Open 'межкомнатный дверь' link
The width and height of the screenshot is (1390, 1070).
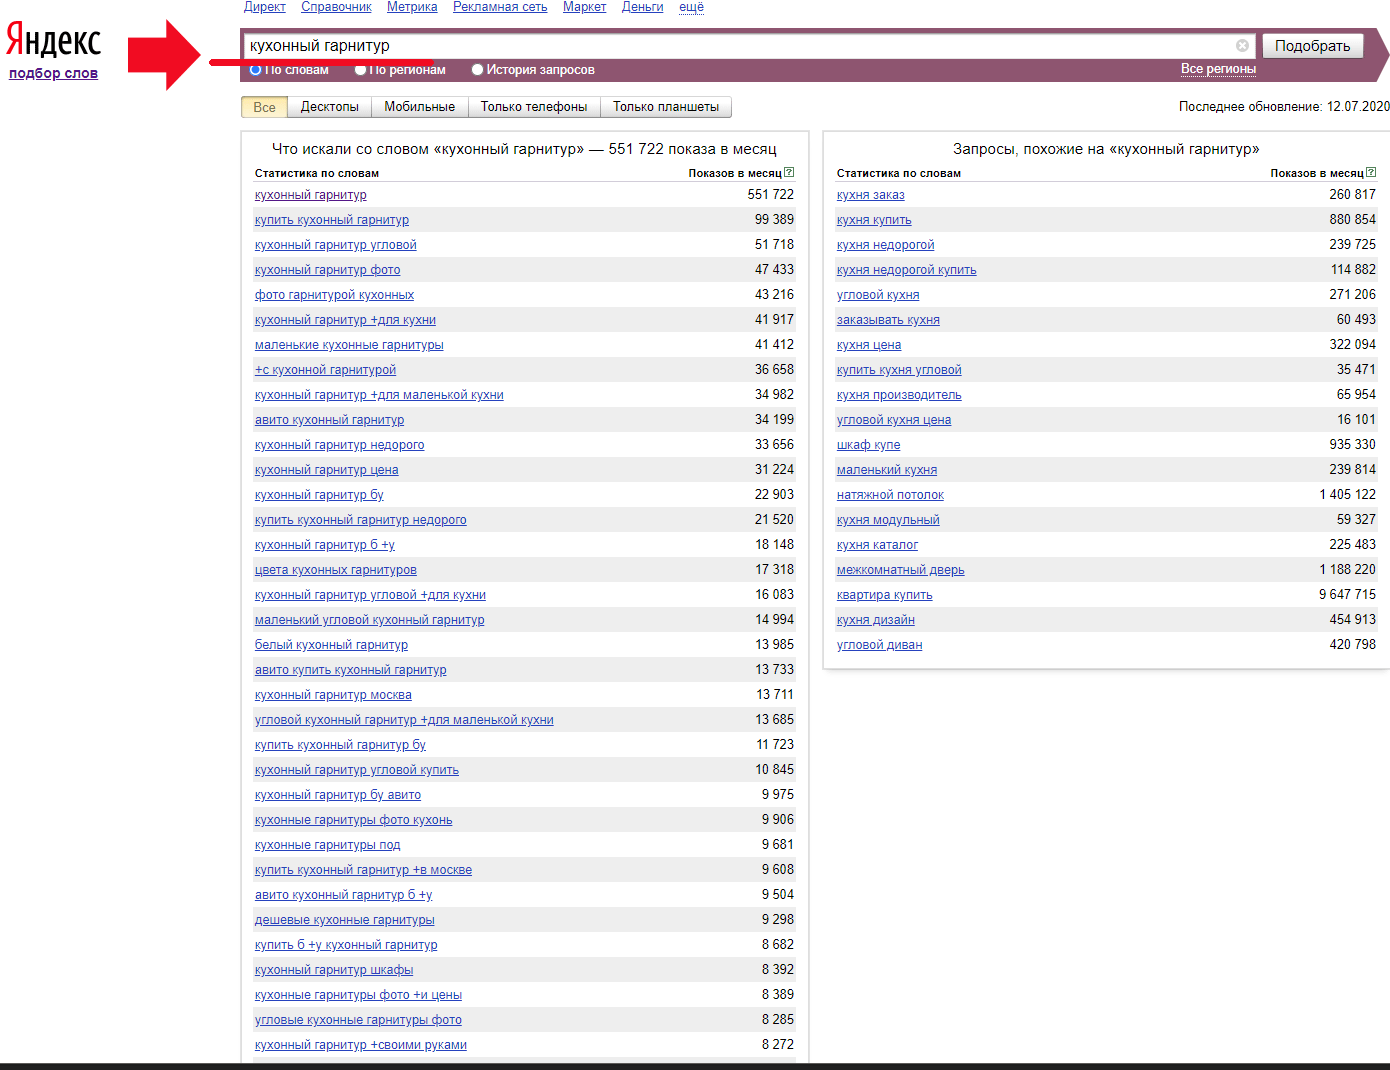click(x=900, y=570)
